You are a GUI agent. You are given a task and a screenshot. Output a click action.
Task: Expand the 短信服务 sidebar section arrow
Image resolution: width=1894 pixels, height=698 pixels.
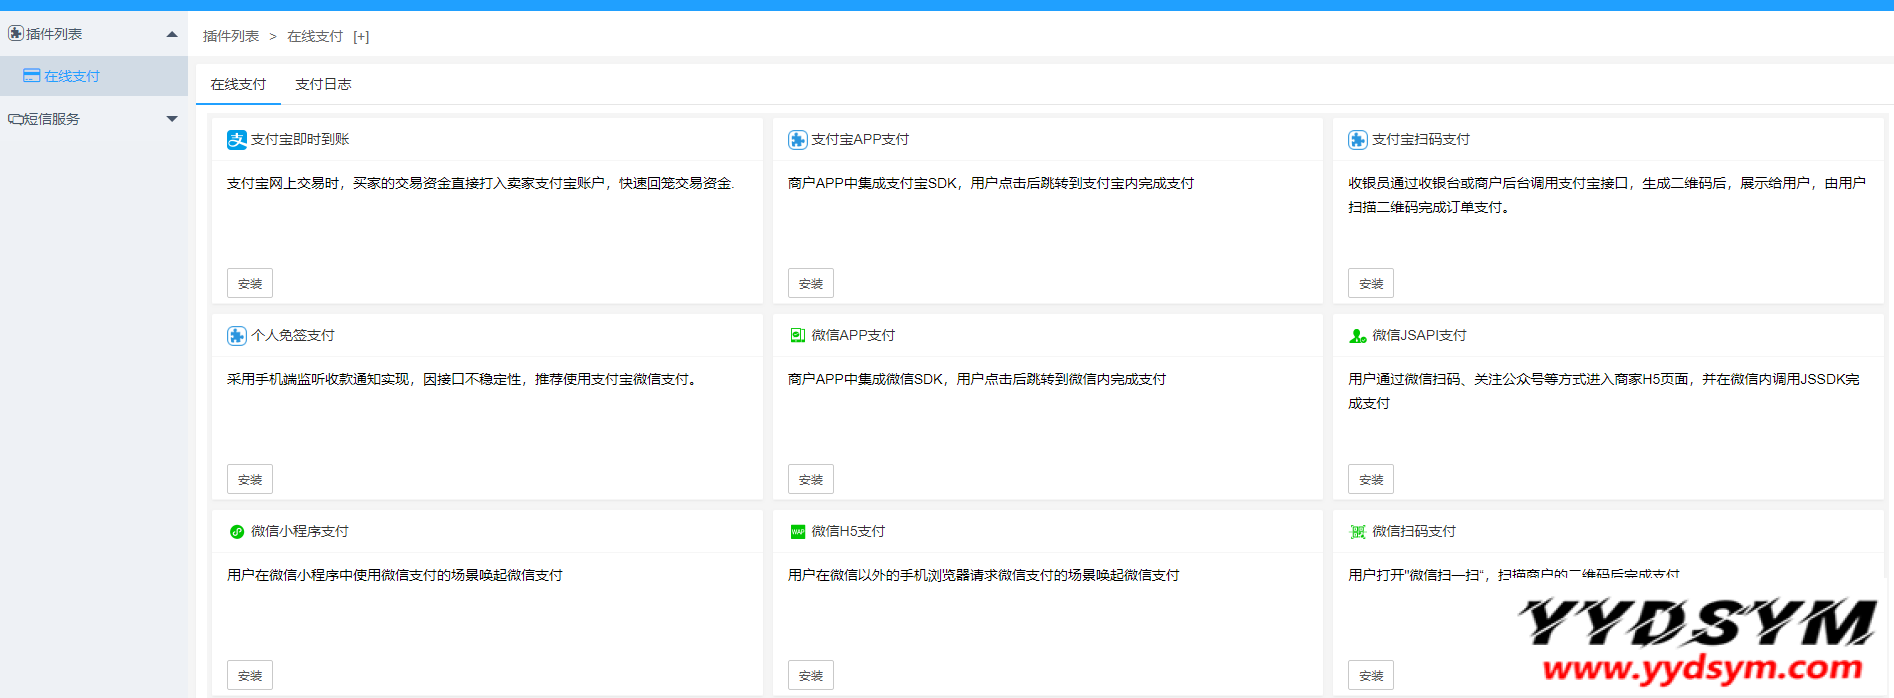pos(172,119)
